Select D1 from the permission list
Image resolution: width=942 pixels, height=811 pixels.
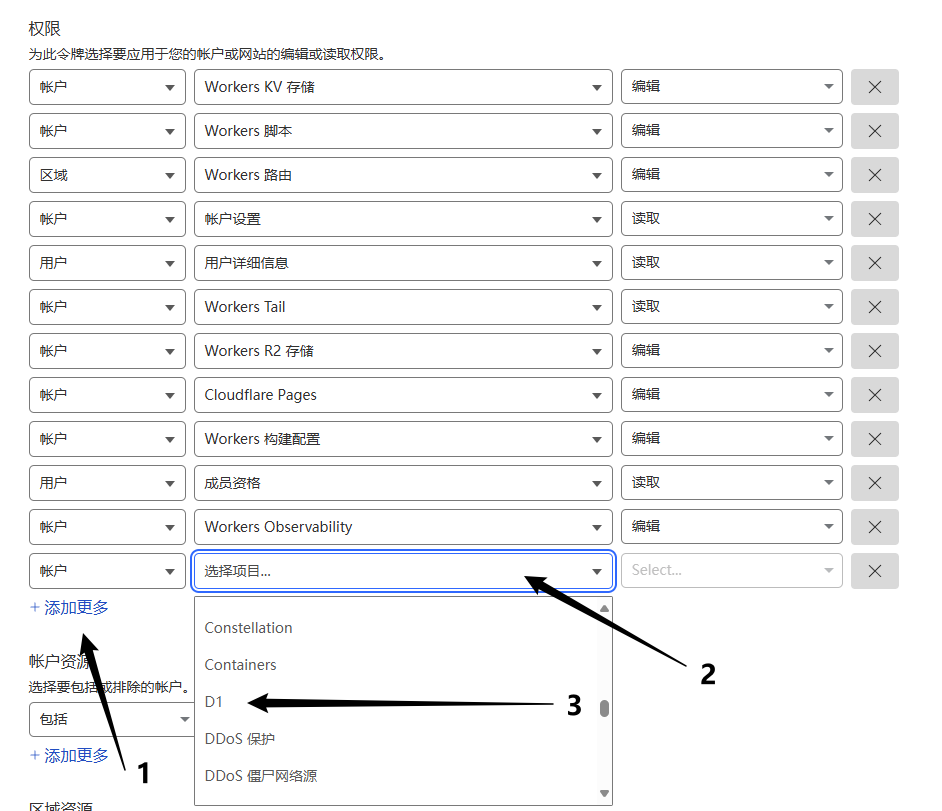click(214, 702)
